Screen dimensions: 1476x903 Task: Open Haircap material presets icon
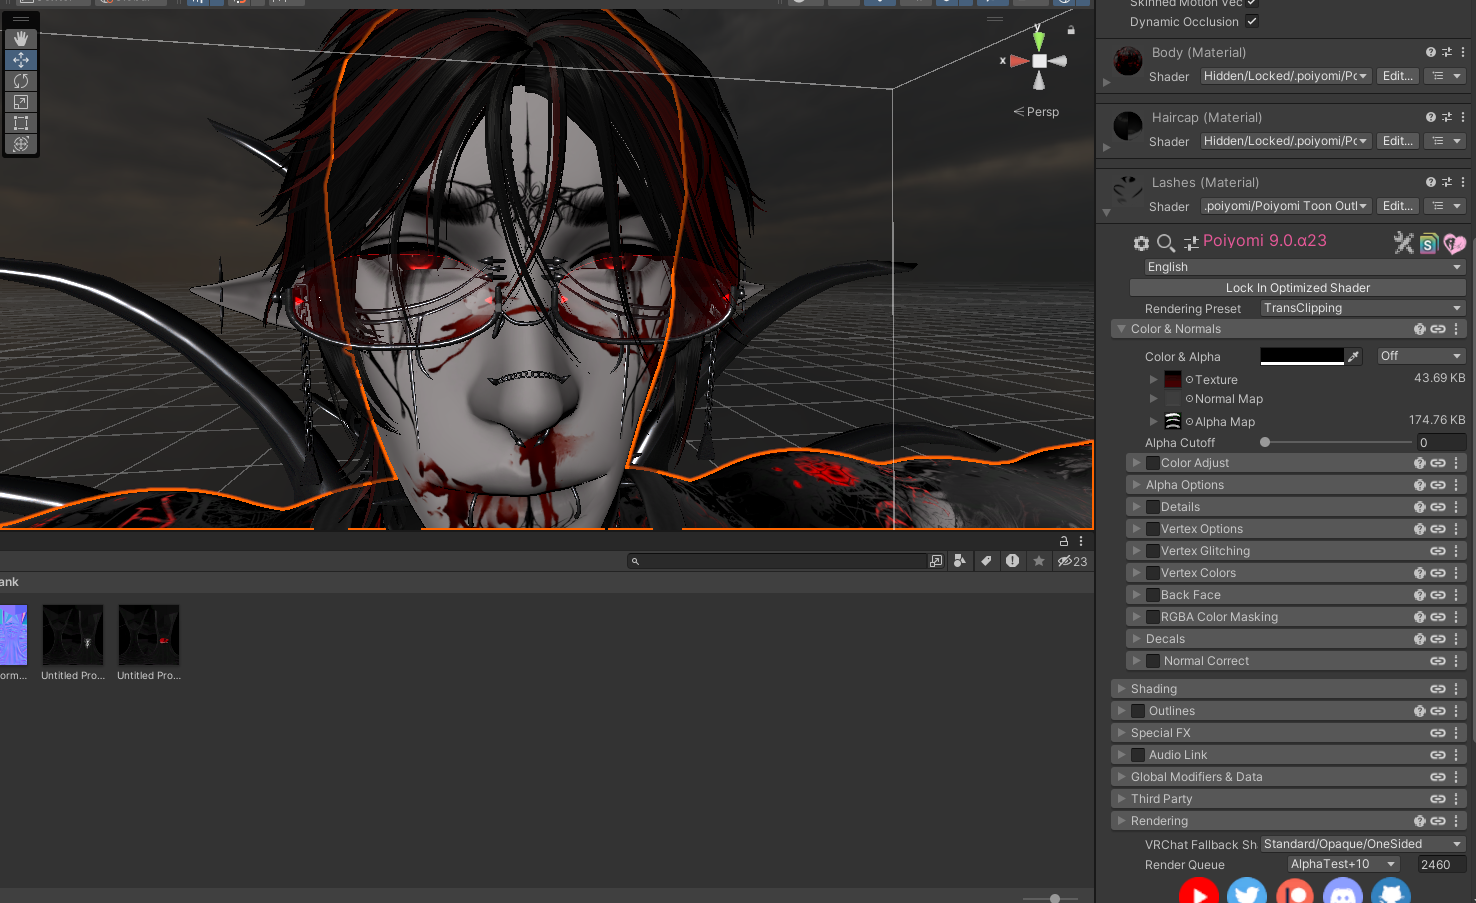pyautogui.click(x=1447, y=117)
